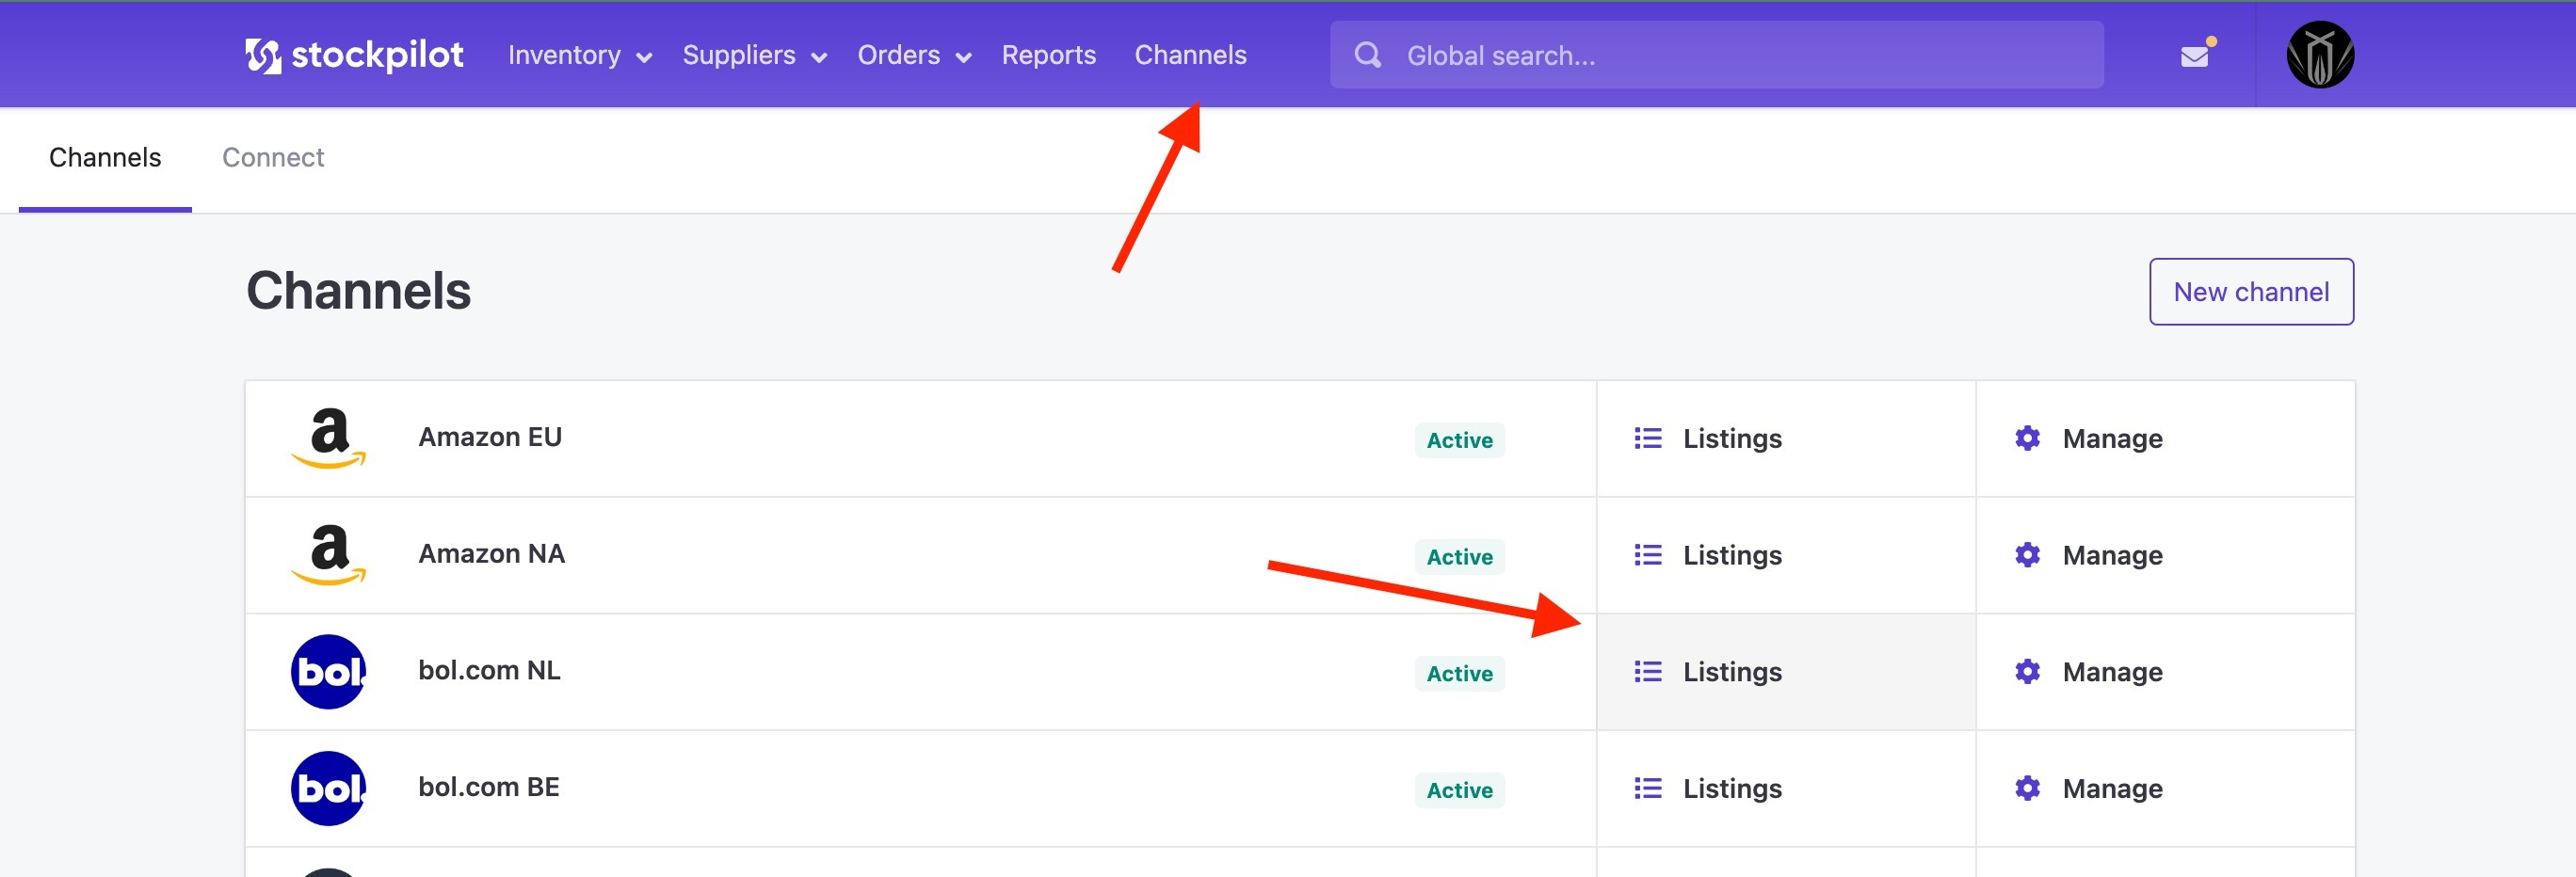Click the gear icon for bol.com NL
The height and width of the screenshot is (877, 2576).
click(2027, 672)
